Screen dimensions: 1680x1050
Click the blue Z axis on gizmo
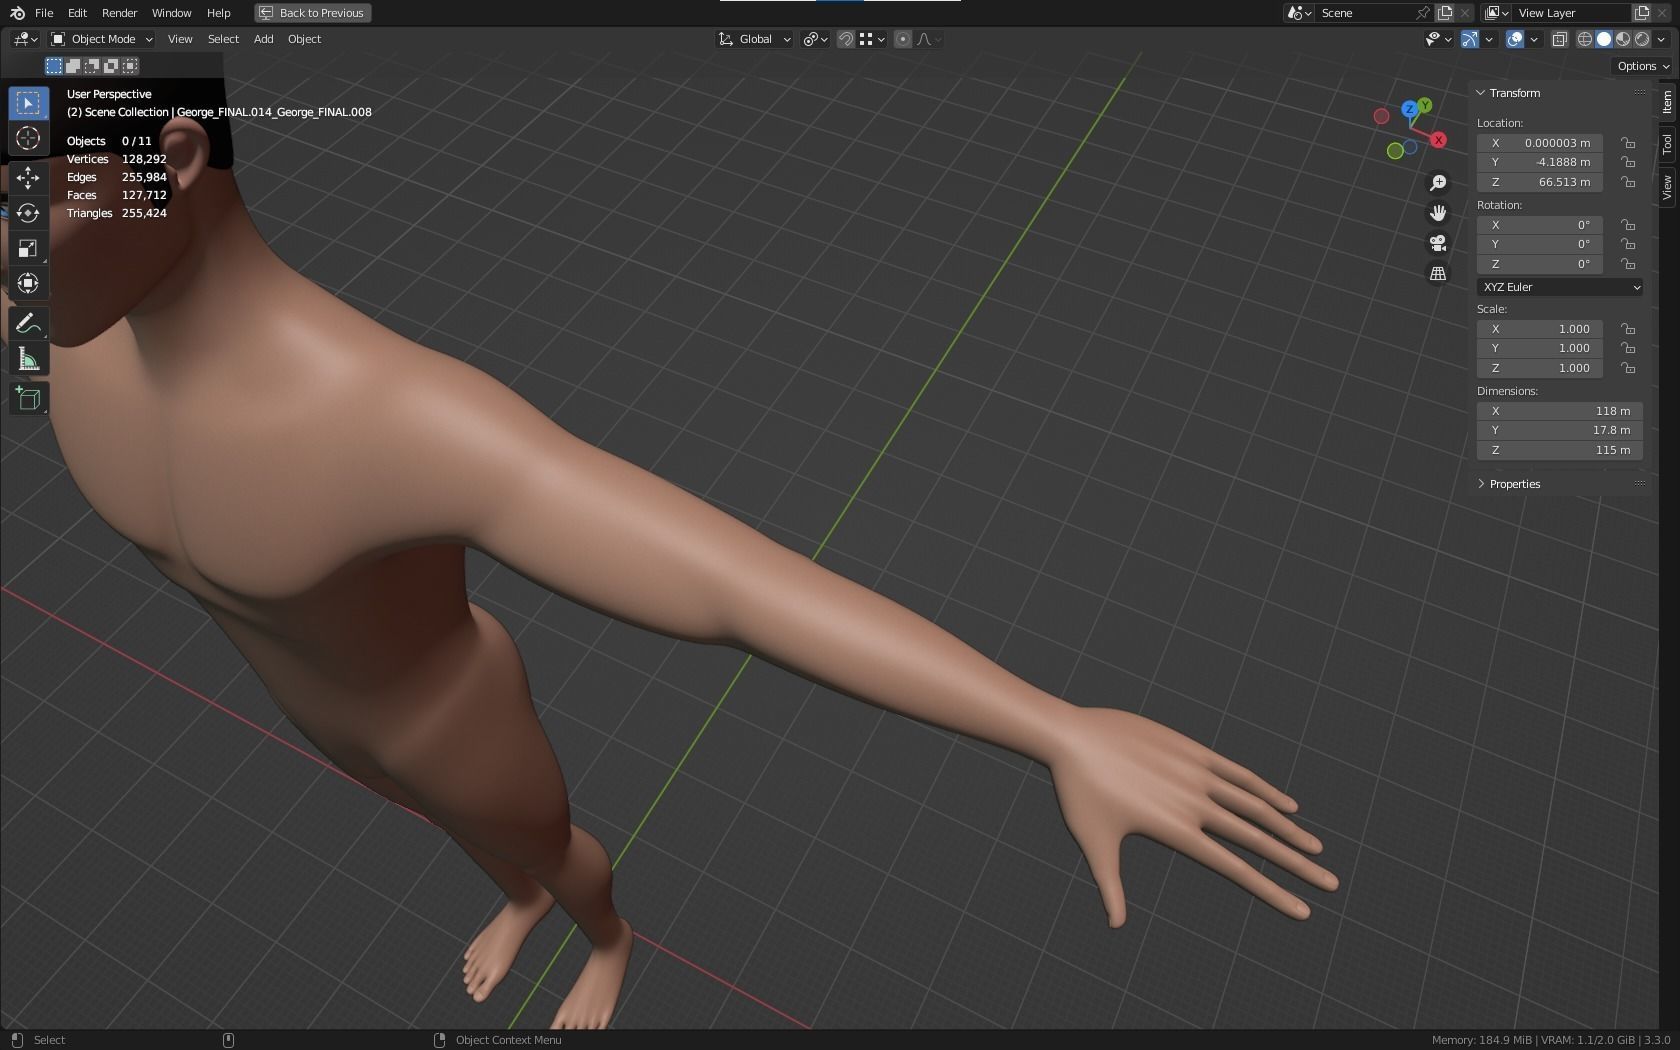pyautogui.click(x=1409, y=108)
